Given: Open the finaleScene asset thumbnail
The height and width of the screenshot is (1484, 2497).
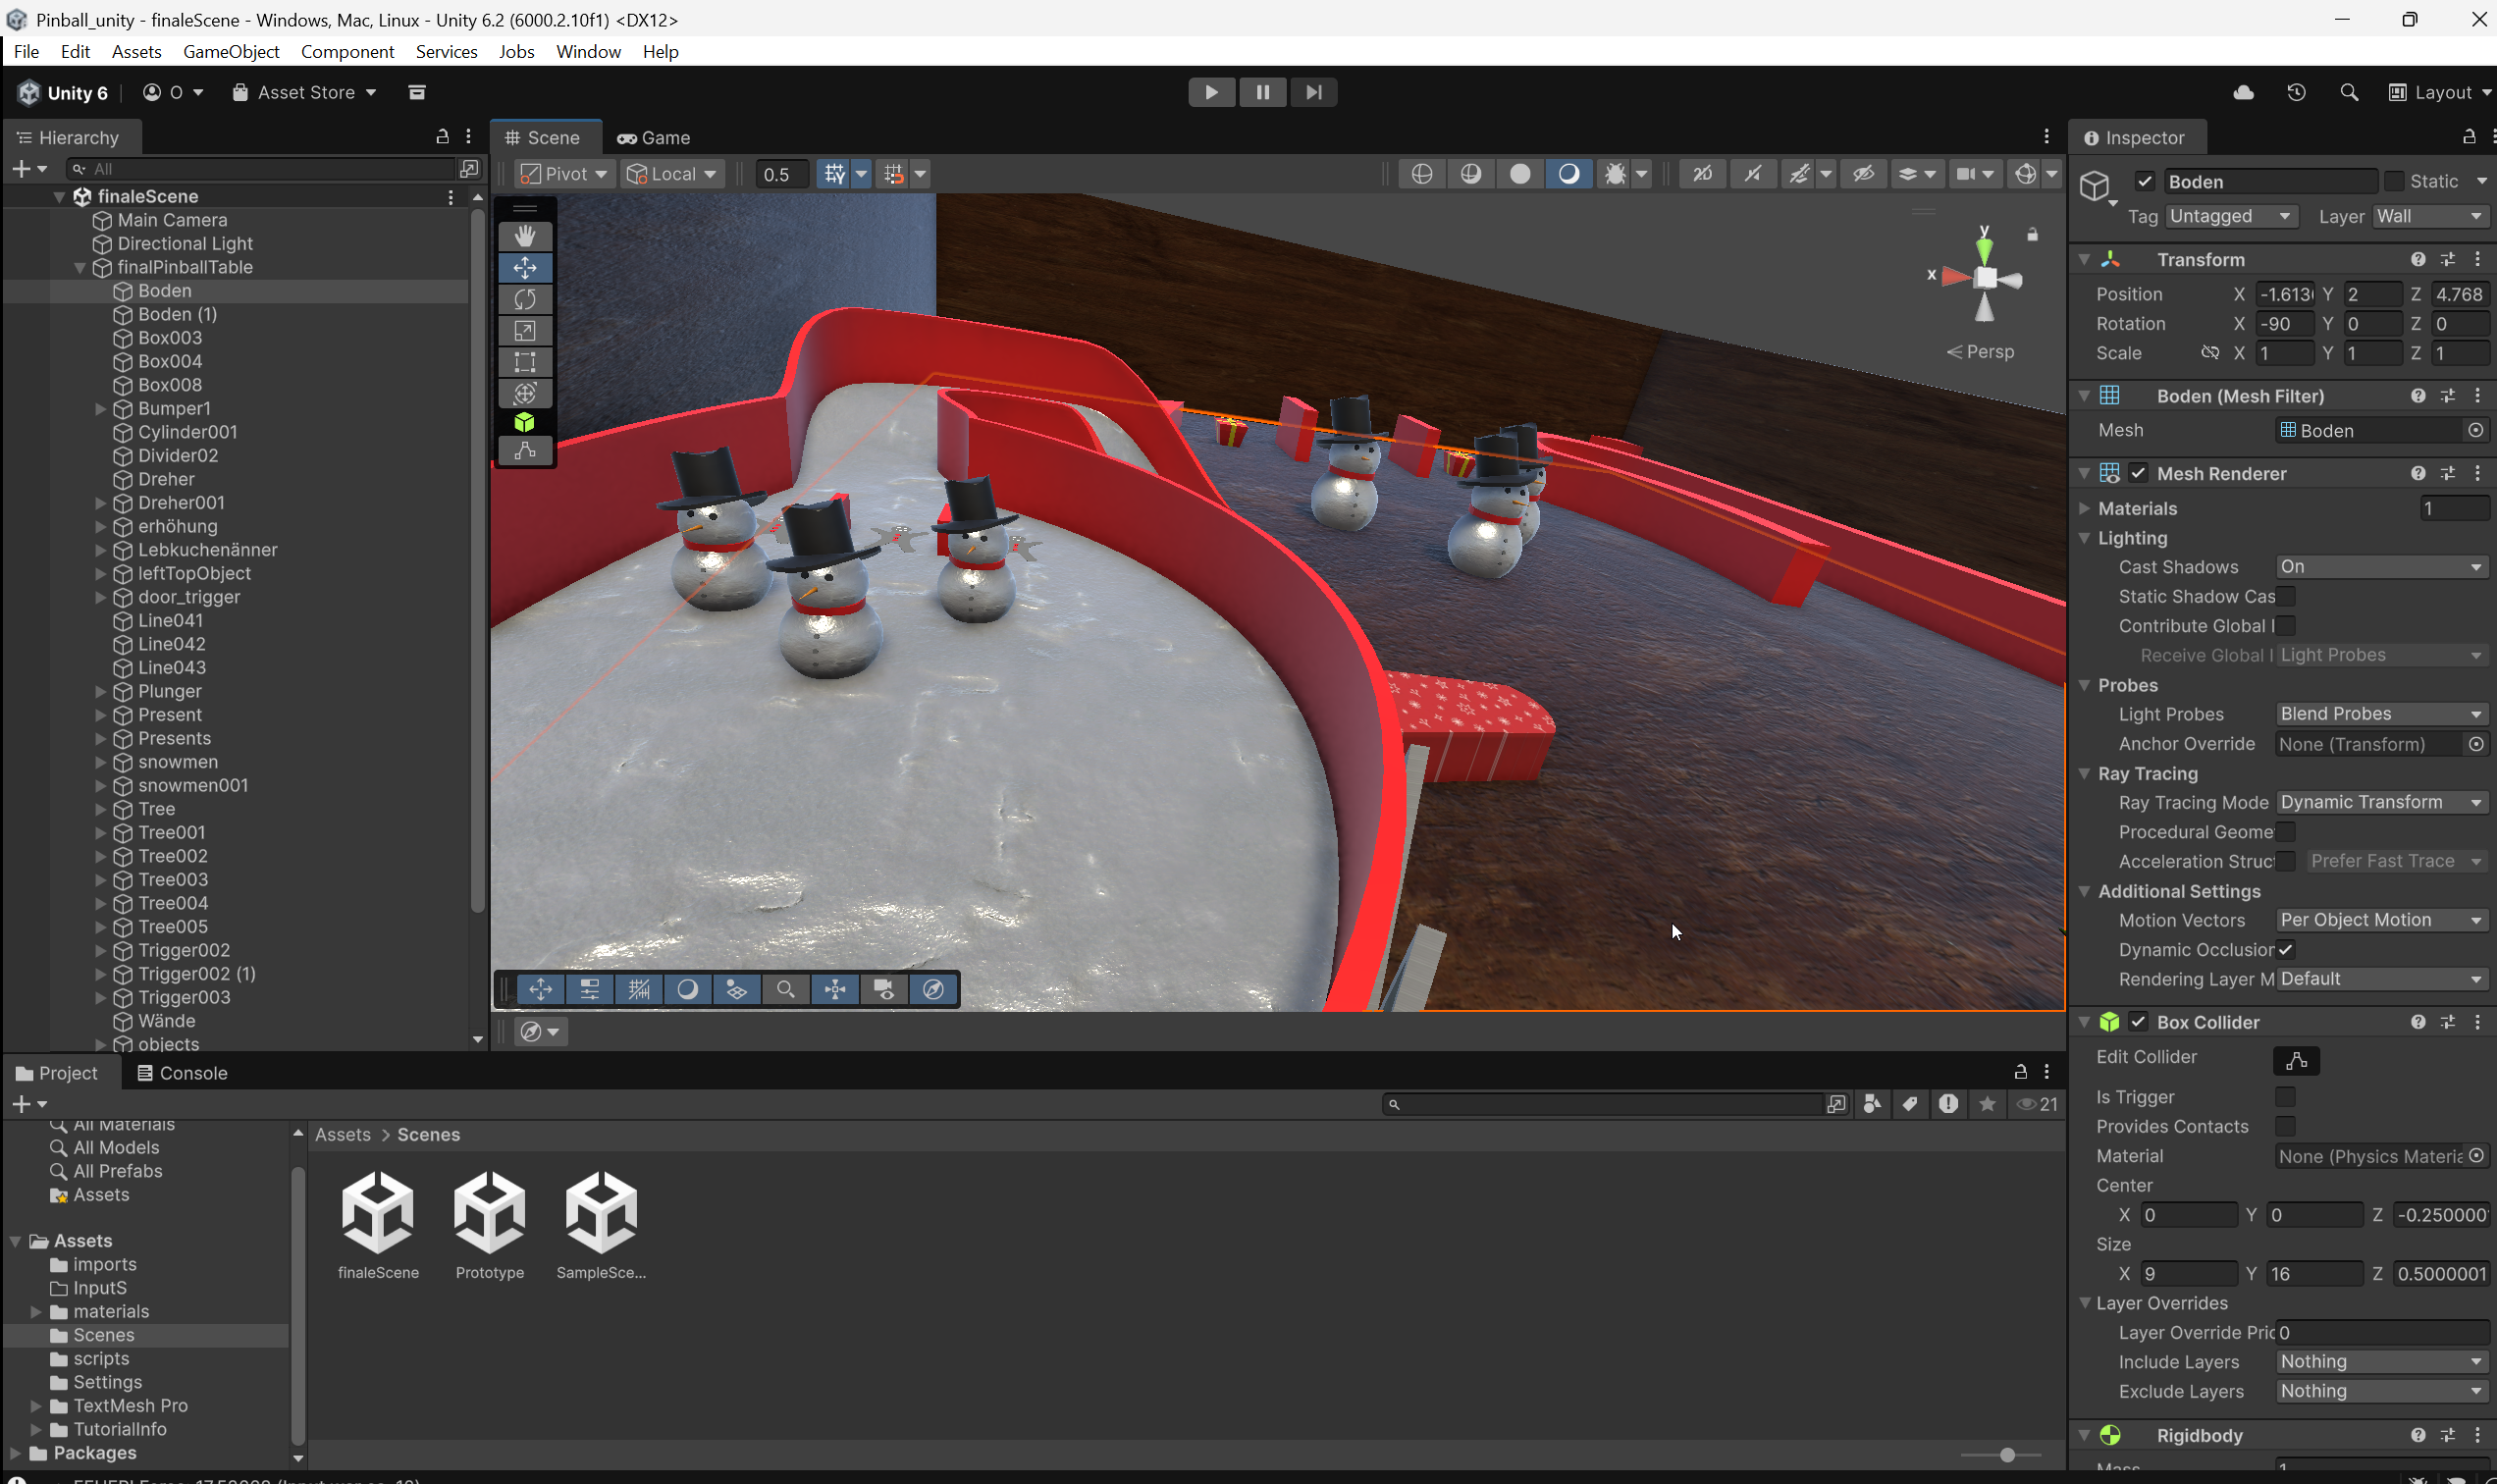Looking at the screenshot, I should click(378, 1211).
